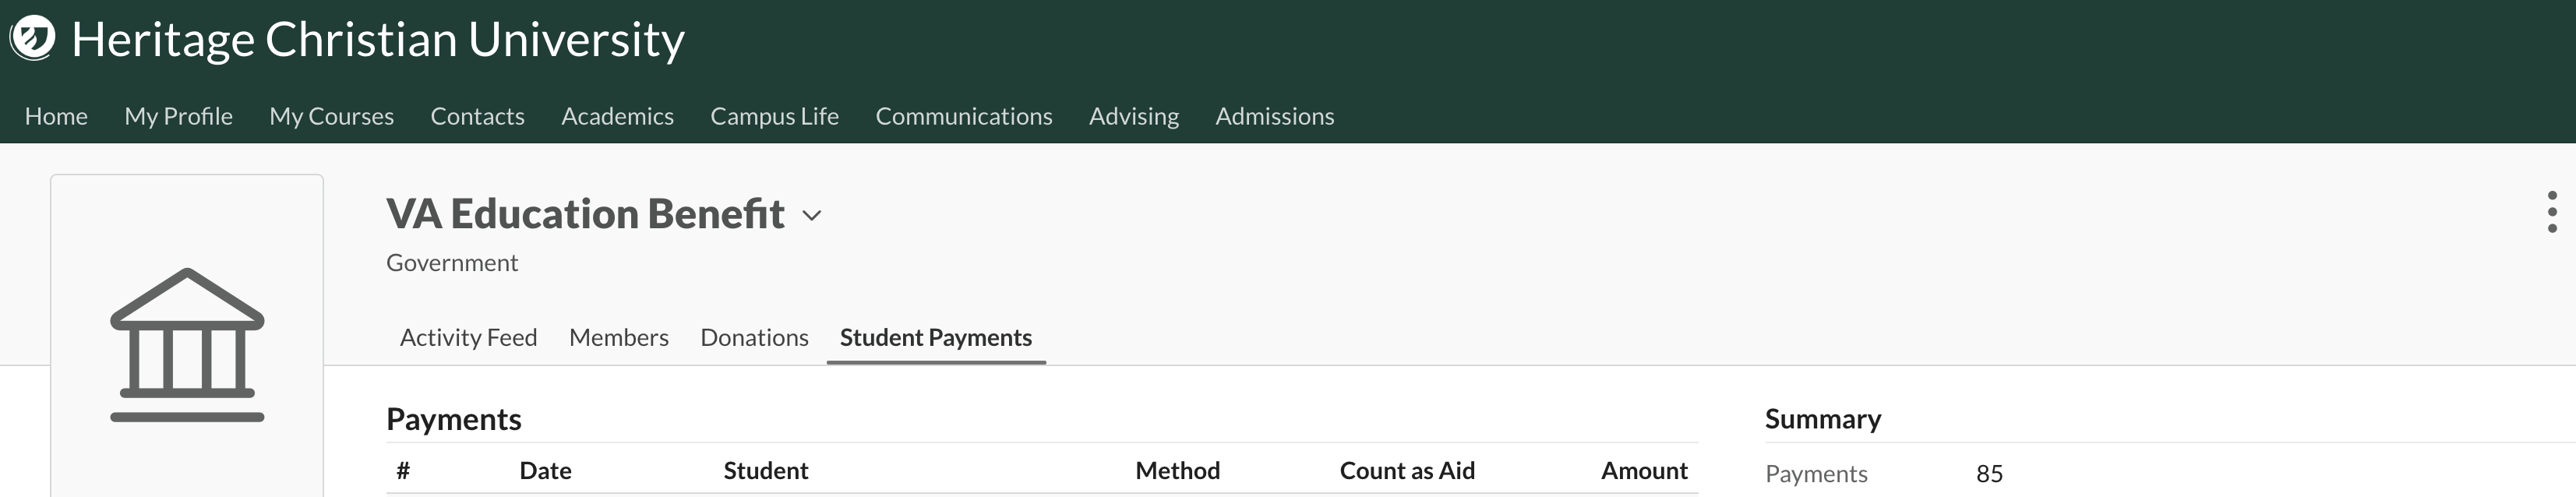This screenshot has width=2576, height=497.
Task: Click the Government organization type label
Action: tap(452, 263)
